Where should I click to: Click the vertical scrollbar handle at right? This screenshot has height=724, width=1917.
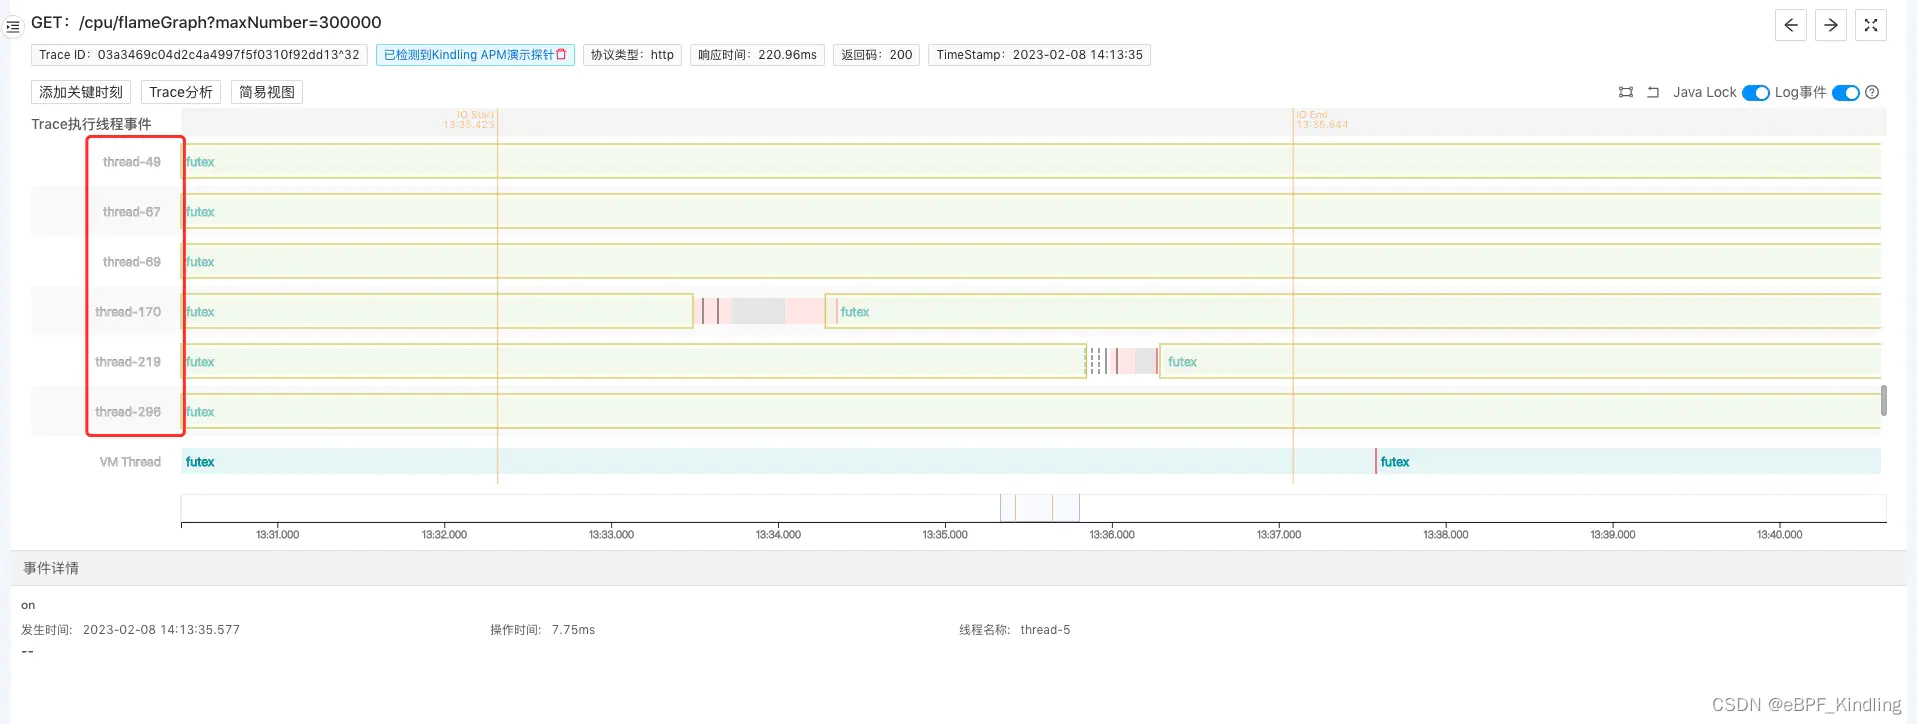(x=1883, y=400)
